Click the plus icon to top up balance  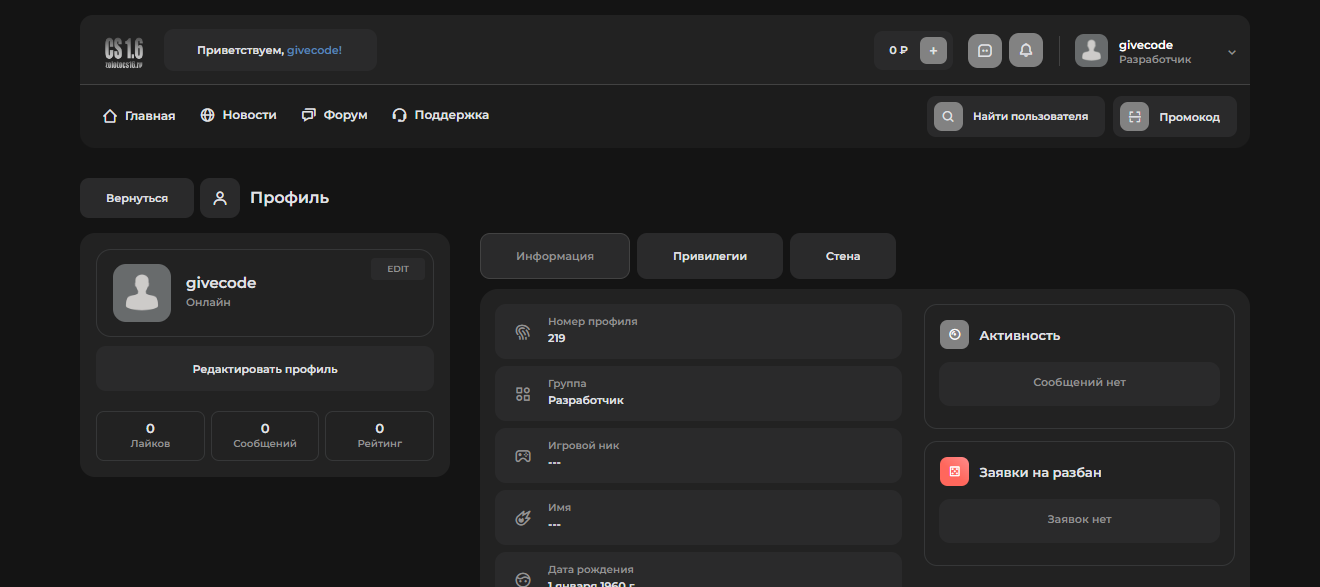pyautogui.click(x=933, y=51)
